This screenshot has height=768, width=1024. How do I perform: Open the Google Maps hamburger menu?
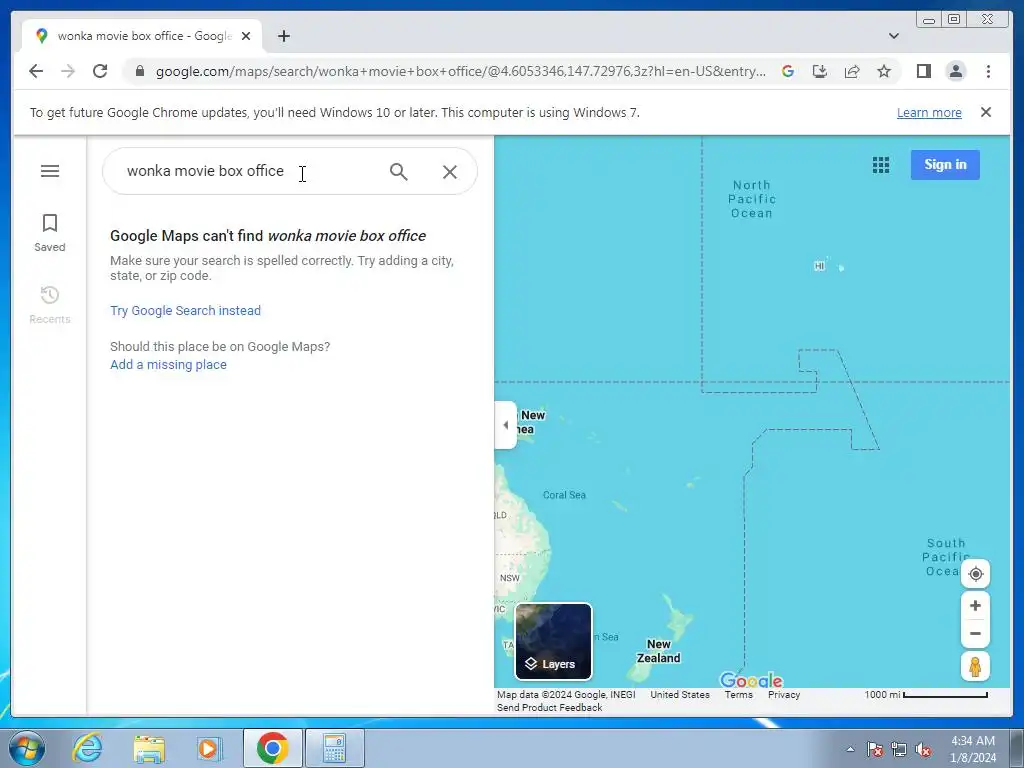coord(50,171)
